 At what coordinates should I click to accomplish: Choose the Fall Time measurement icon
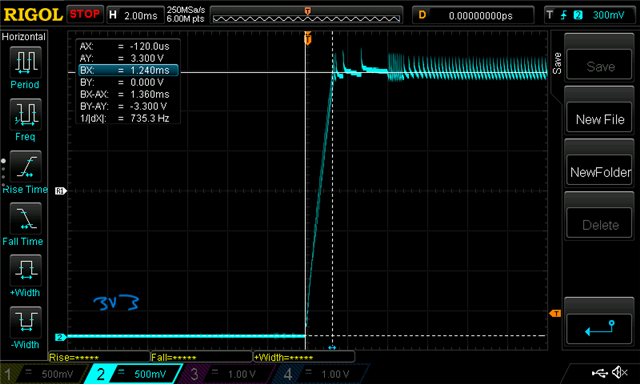[25, 218]
